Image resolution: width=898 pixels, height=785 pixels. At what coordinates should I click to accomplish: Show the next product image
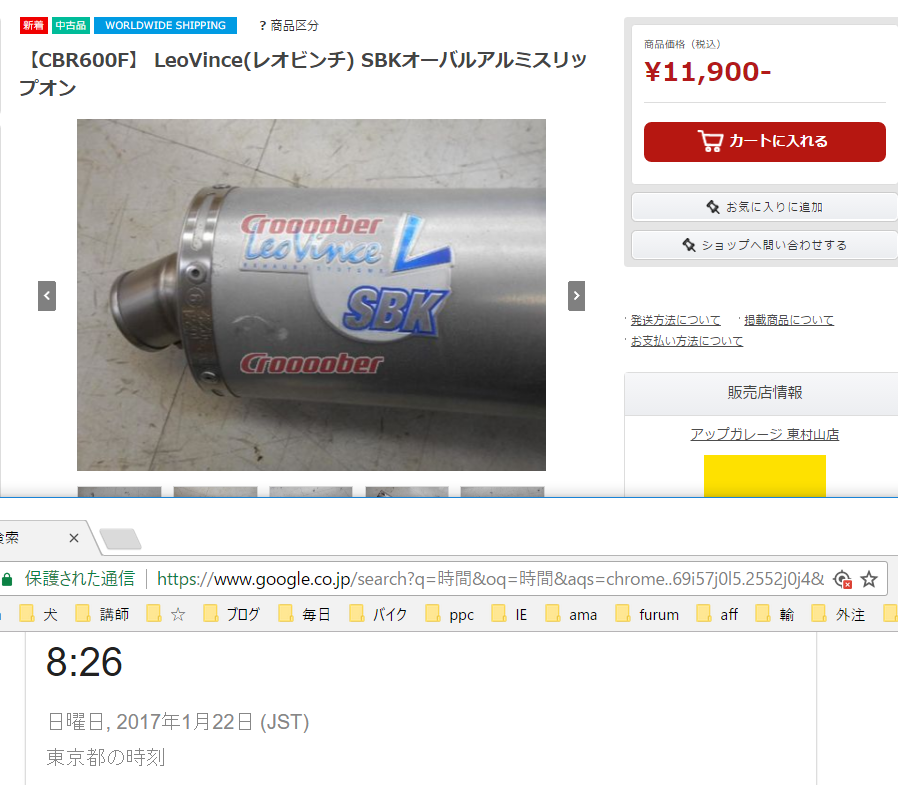click(576, 296)
